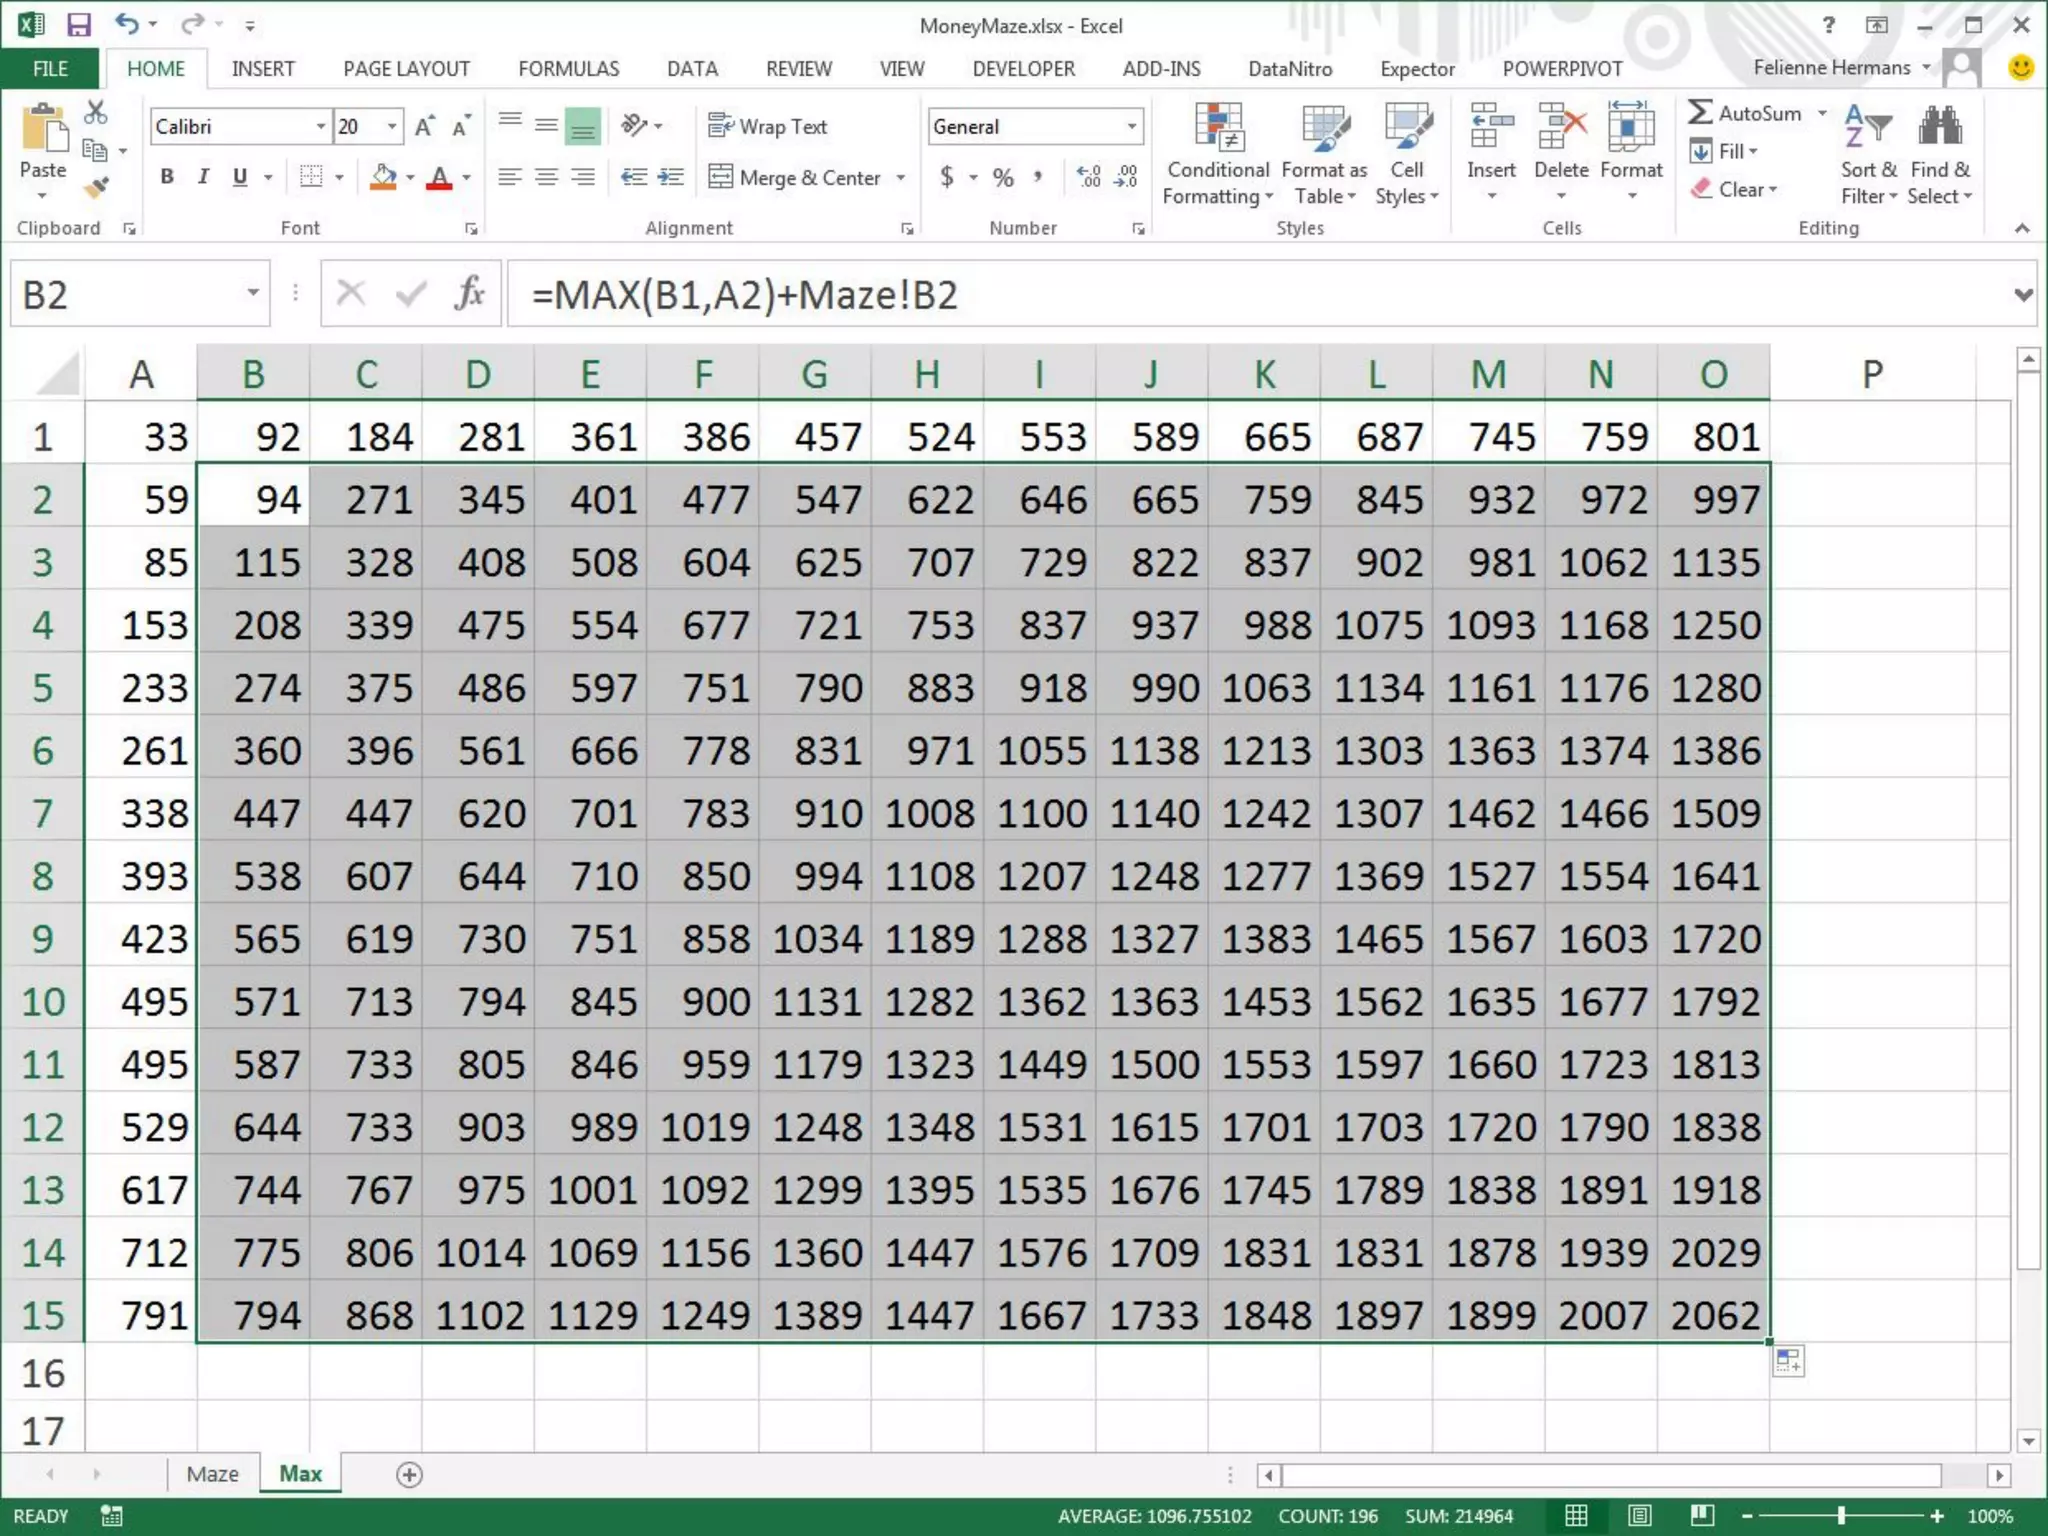The image size is (2048, 1536).
Task: Toggle Wrap Text
Action: 768,126
